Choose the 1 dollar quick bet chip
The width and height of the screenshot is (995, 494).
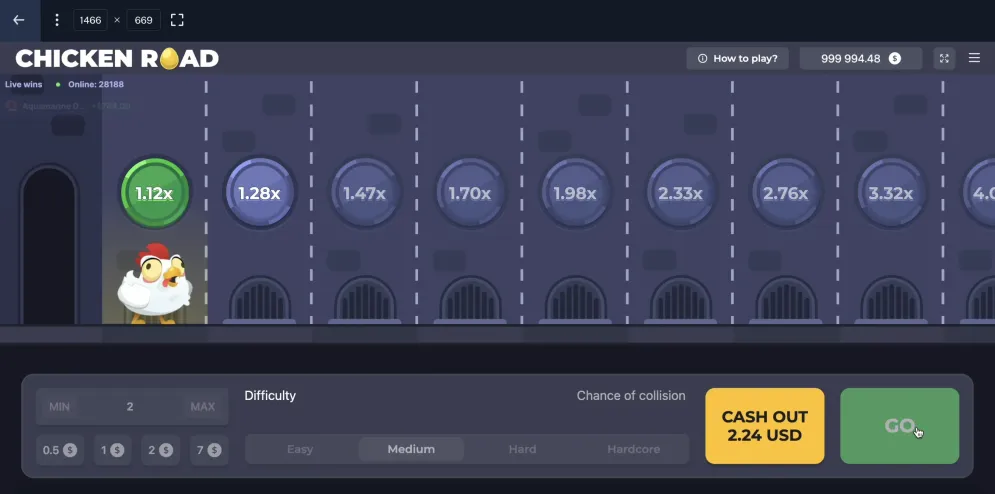tap(112, 450)
